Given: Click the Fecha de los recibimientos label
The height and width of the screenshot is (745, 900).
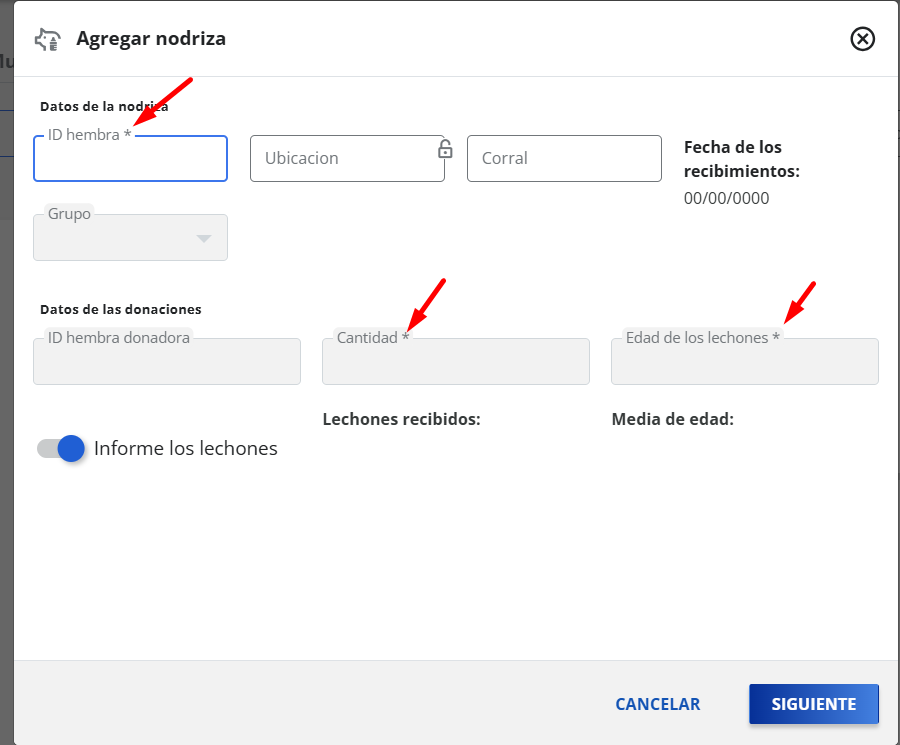Looking at the screenshot, I should tap(742, 159).
